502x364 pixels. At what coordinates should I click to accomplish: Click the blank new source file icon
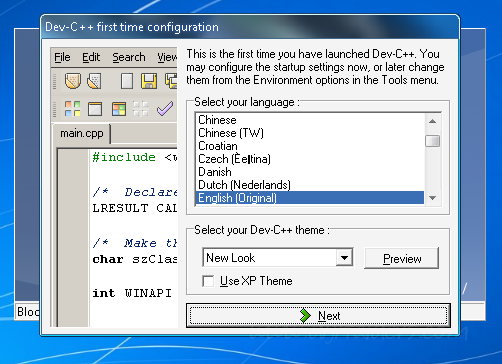(x=127, y=81)
